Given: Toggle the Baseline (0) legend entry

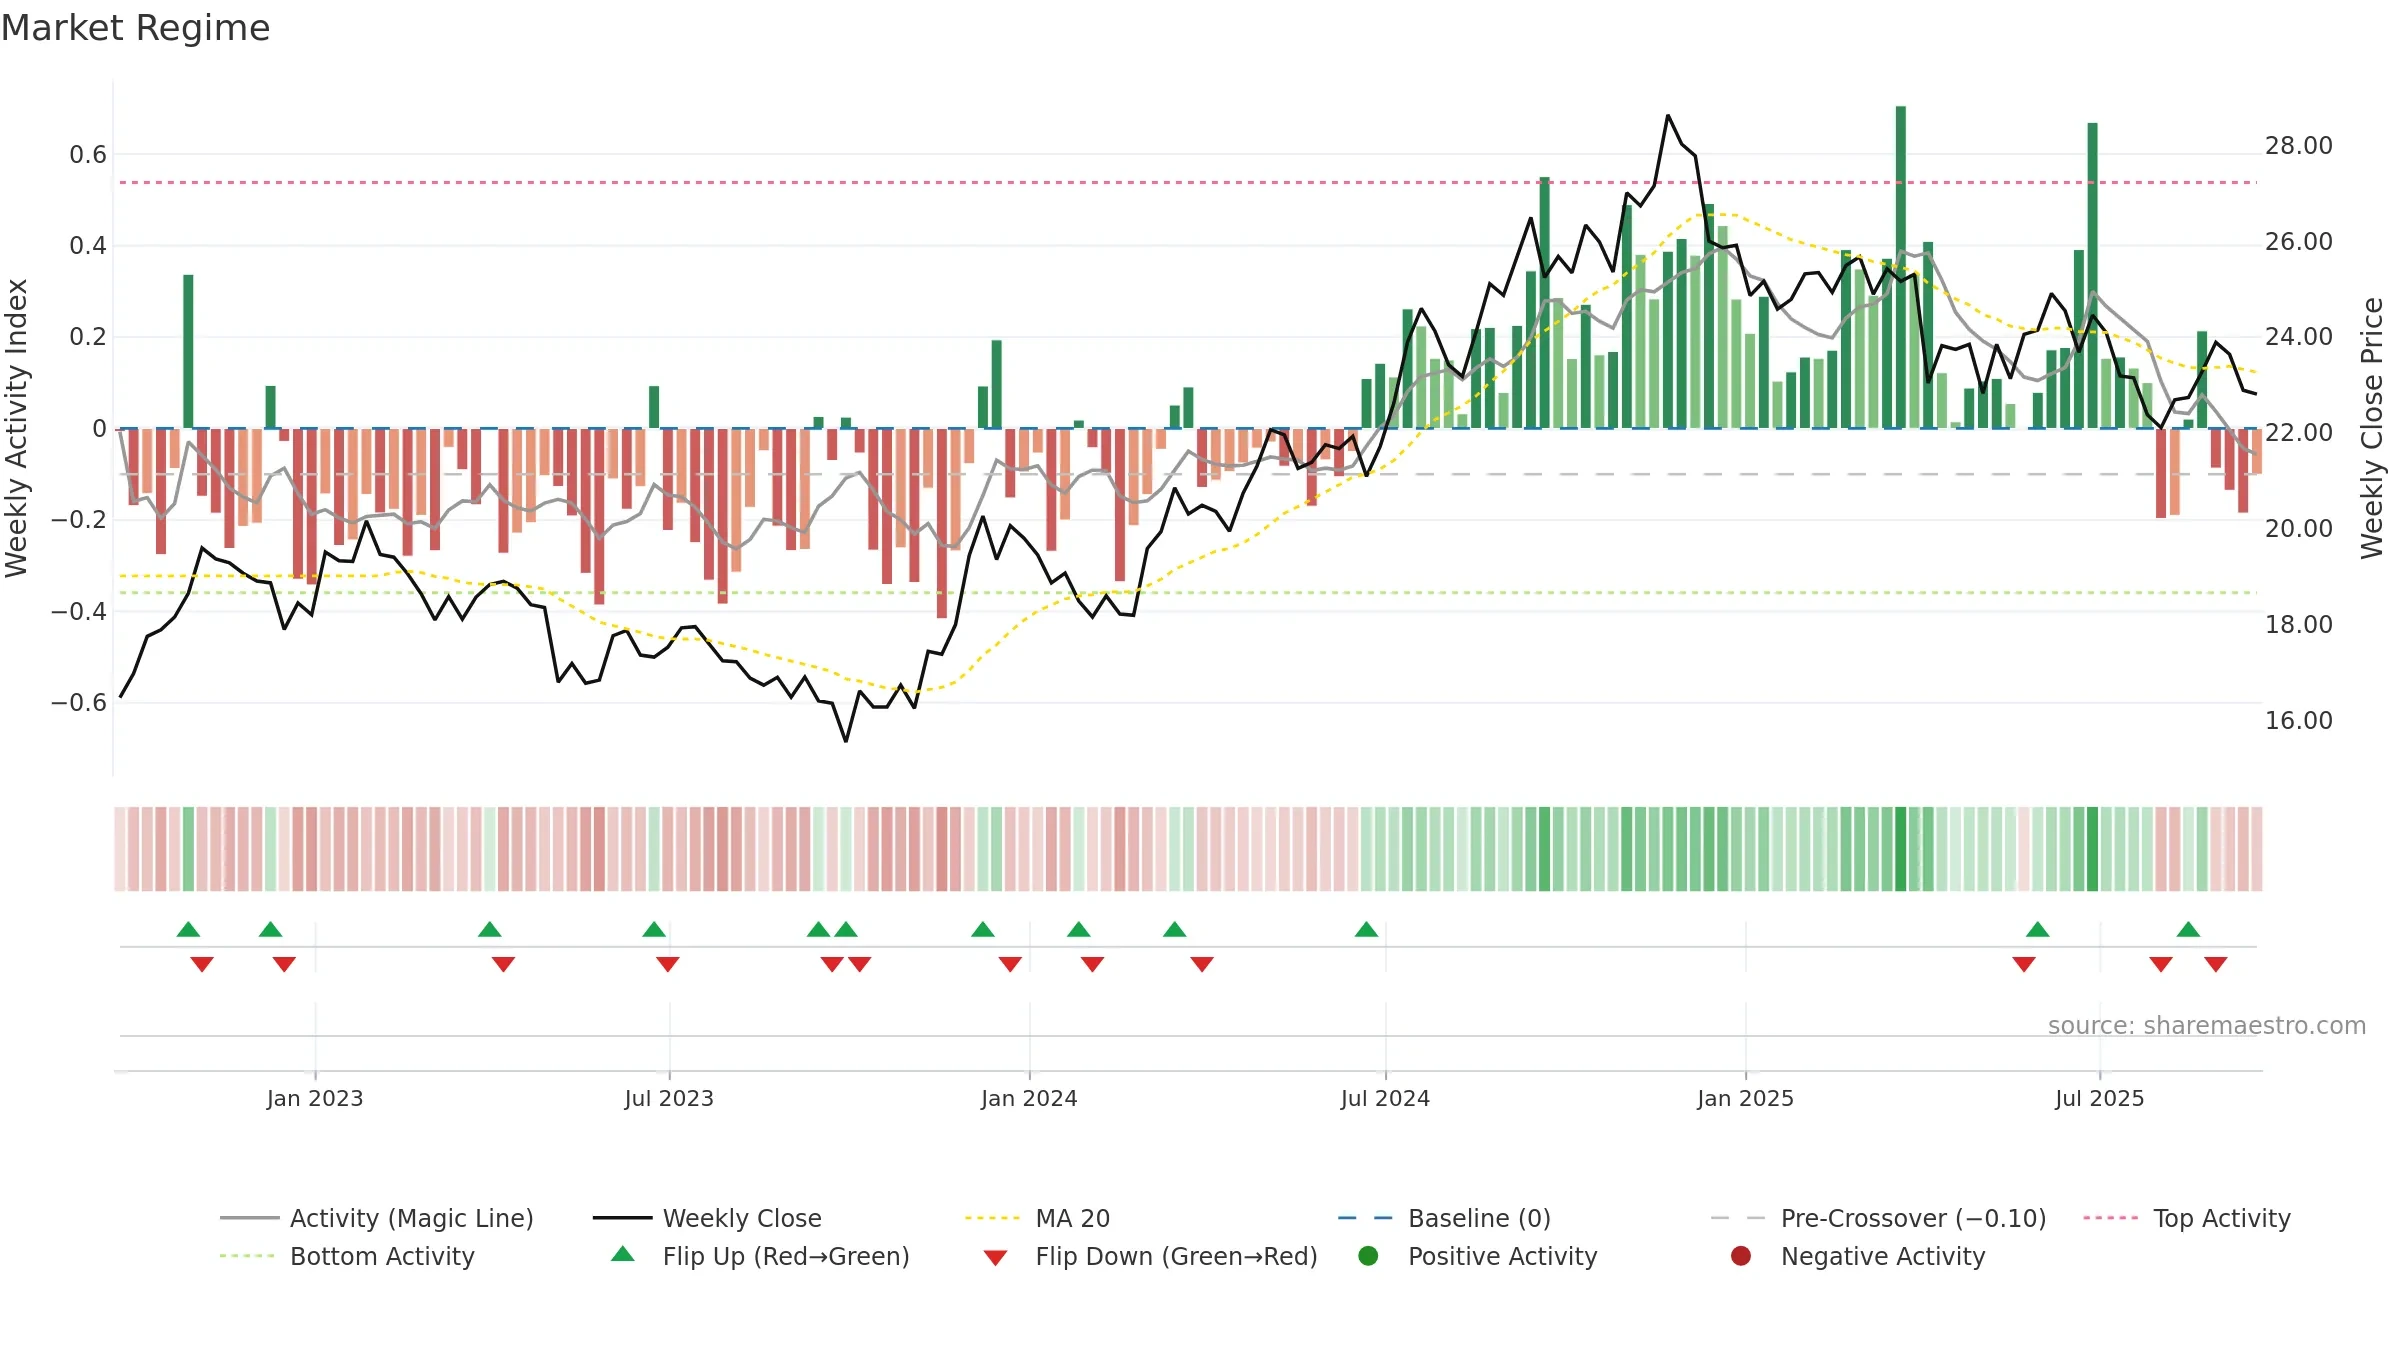Looking at the screenshot, I should [x=1444, y=1218].
